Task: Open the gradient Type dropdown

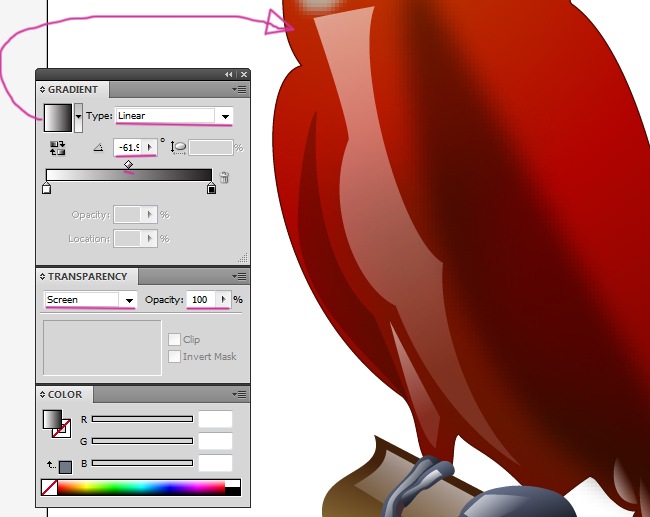Action: pos(226,116)
